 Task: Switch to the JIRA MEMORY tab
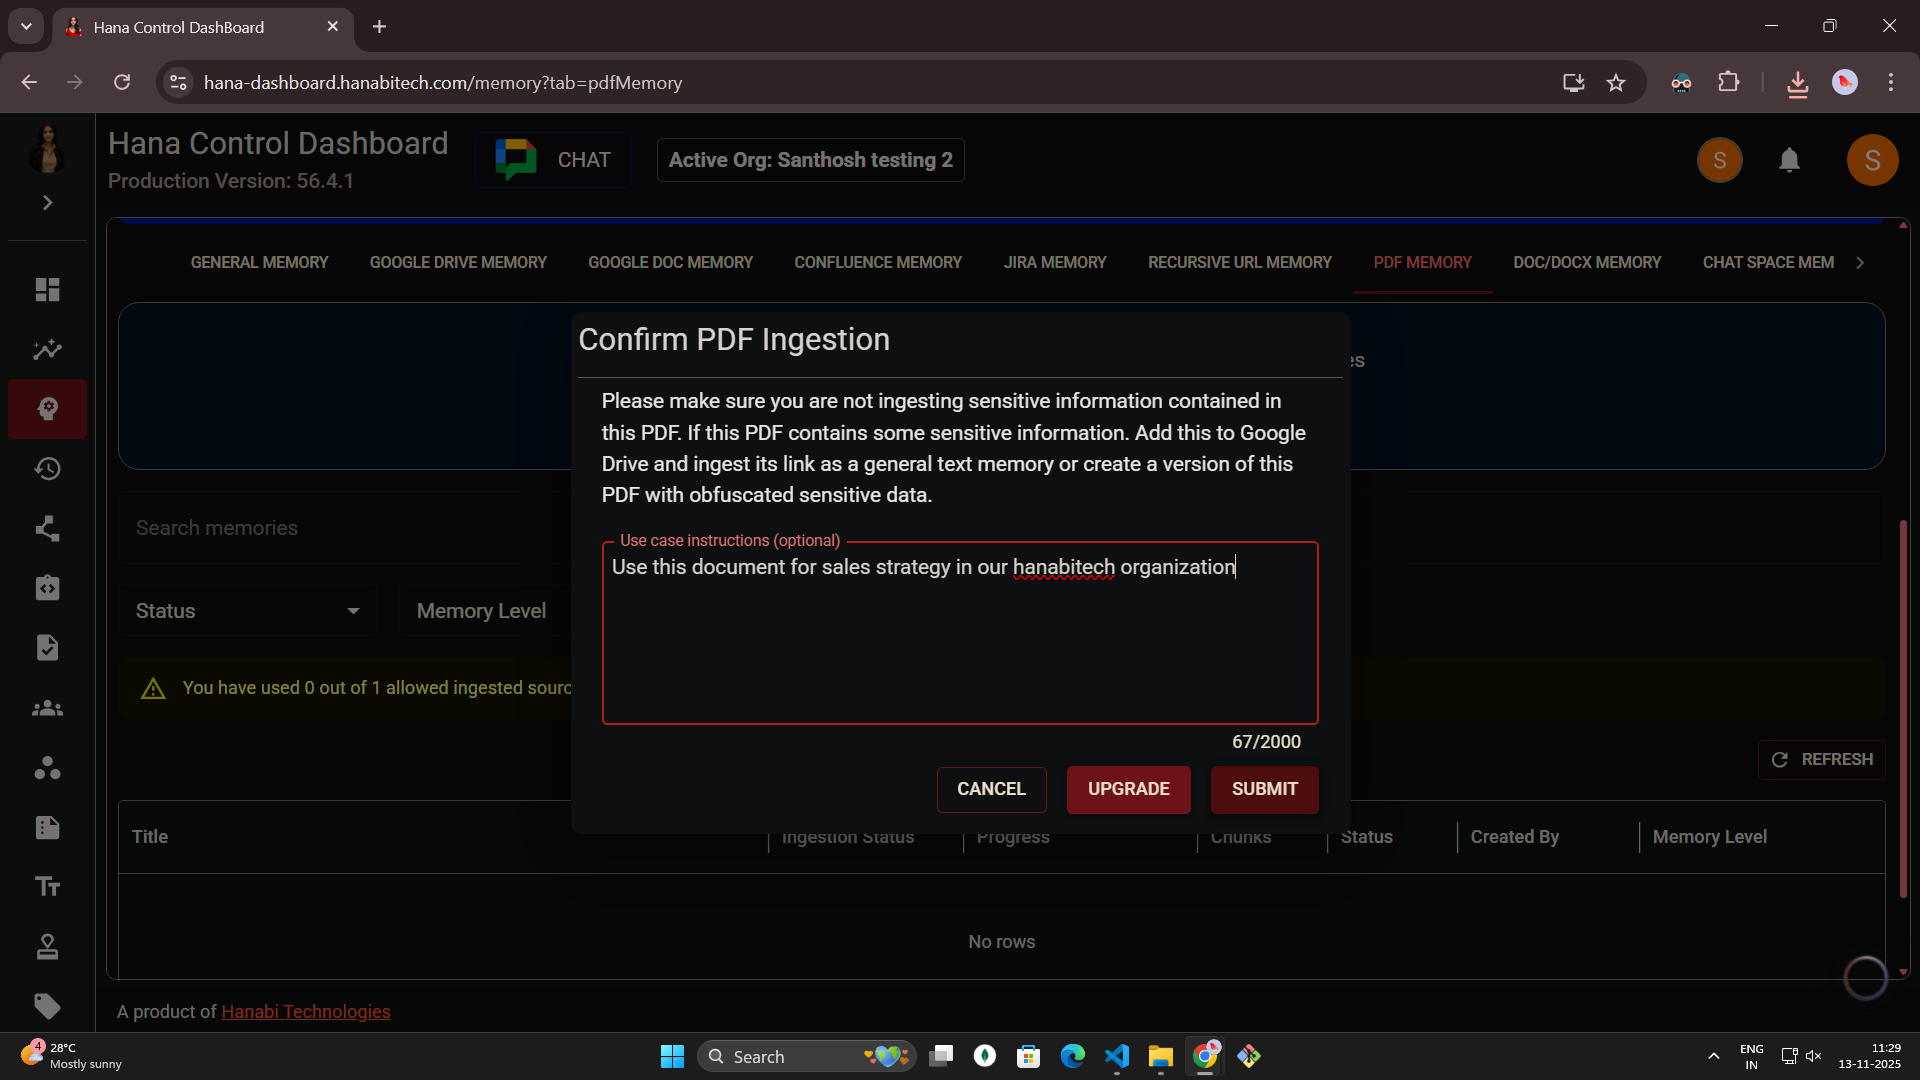1054,262
